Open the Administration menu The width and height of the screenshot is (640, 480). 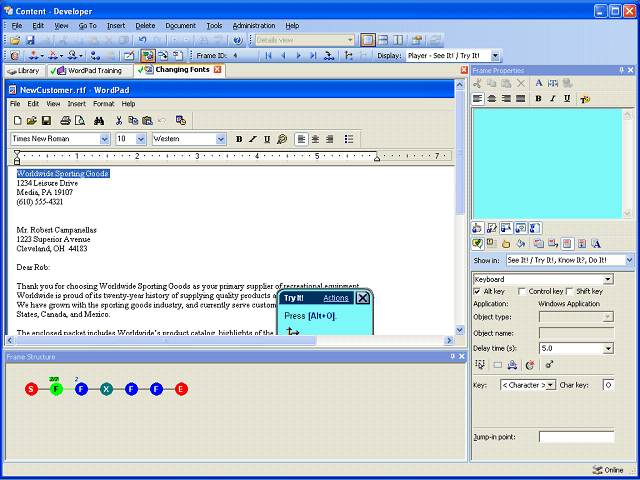point(254,26)
